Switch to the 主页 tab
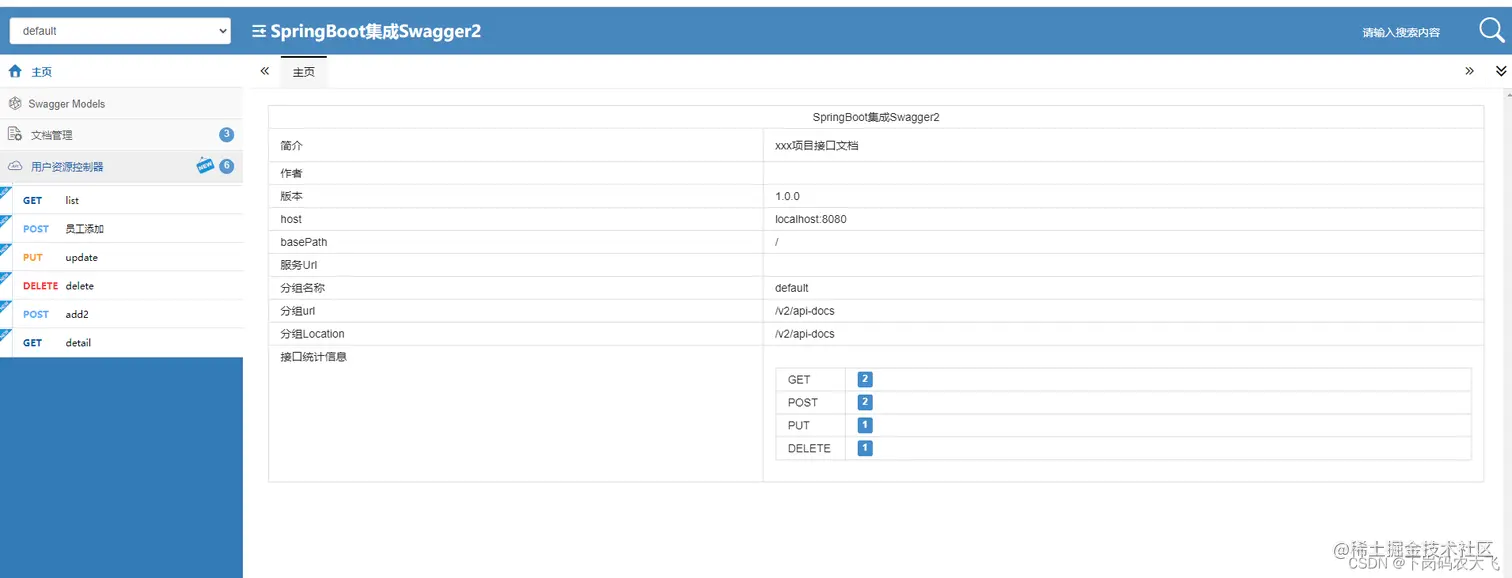The height and width of the screenshot is (578, 1512). (x=304, y=72)
